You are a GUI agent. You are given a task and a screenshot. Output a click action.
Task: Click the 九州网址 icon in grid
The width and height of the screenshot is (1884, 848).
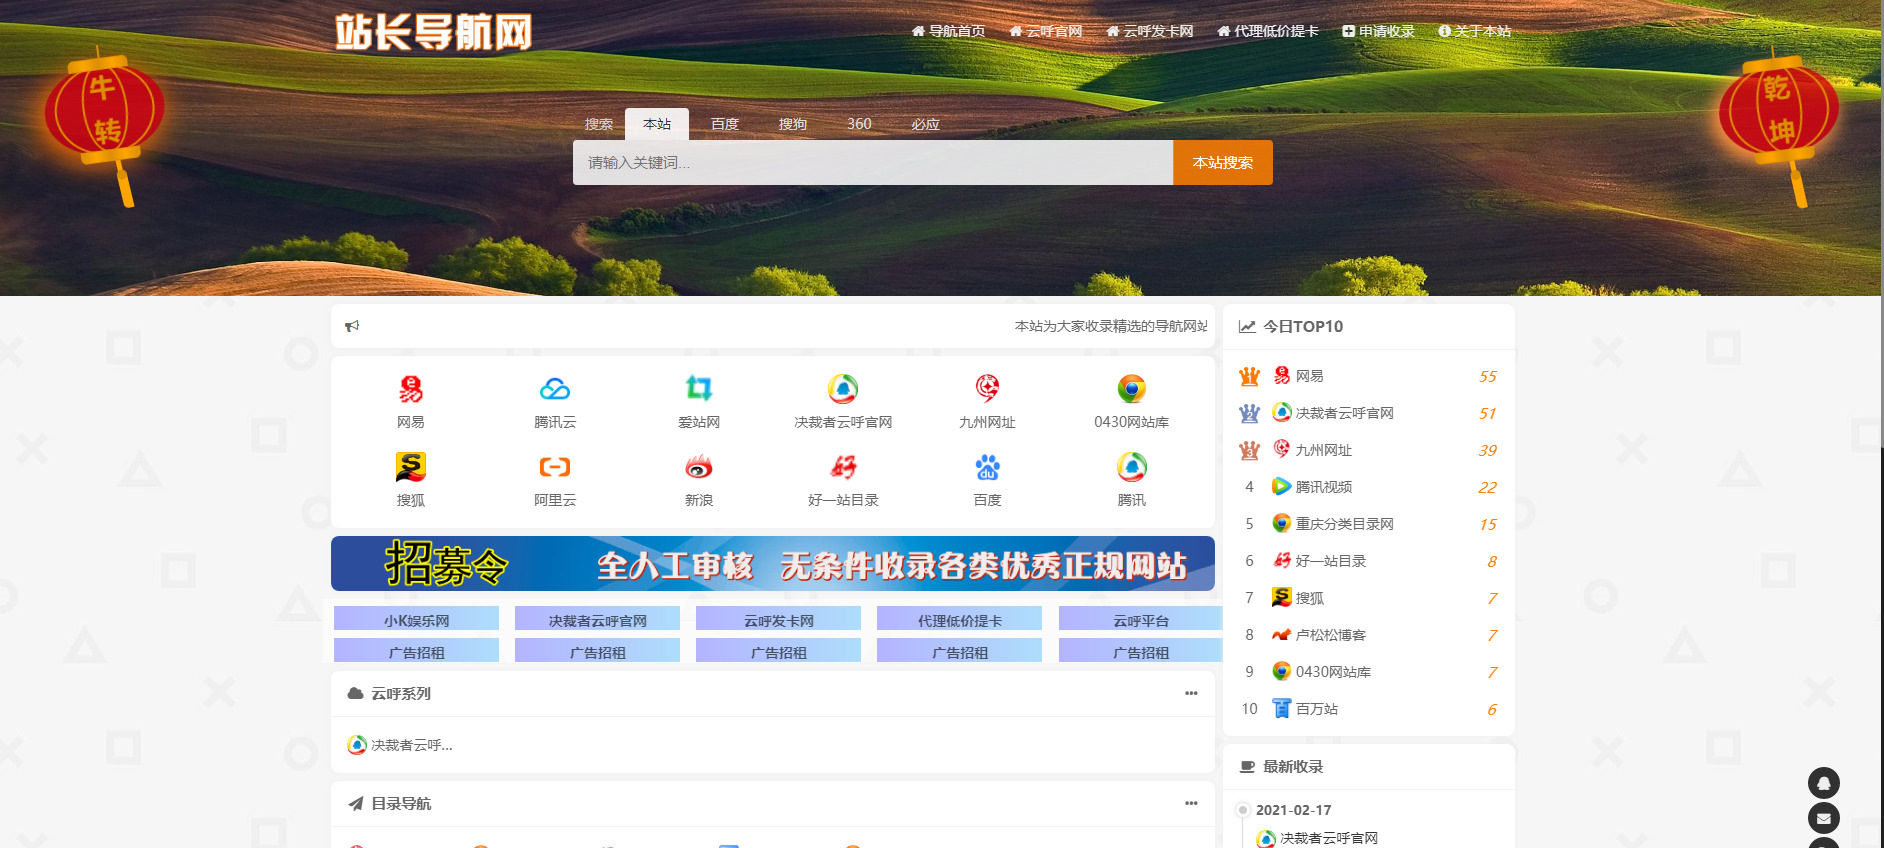point(987,389)
